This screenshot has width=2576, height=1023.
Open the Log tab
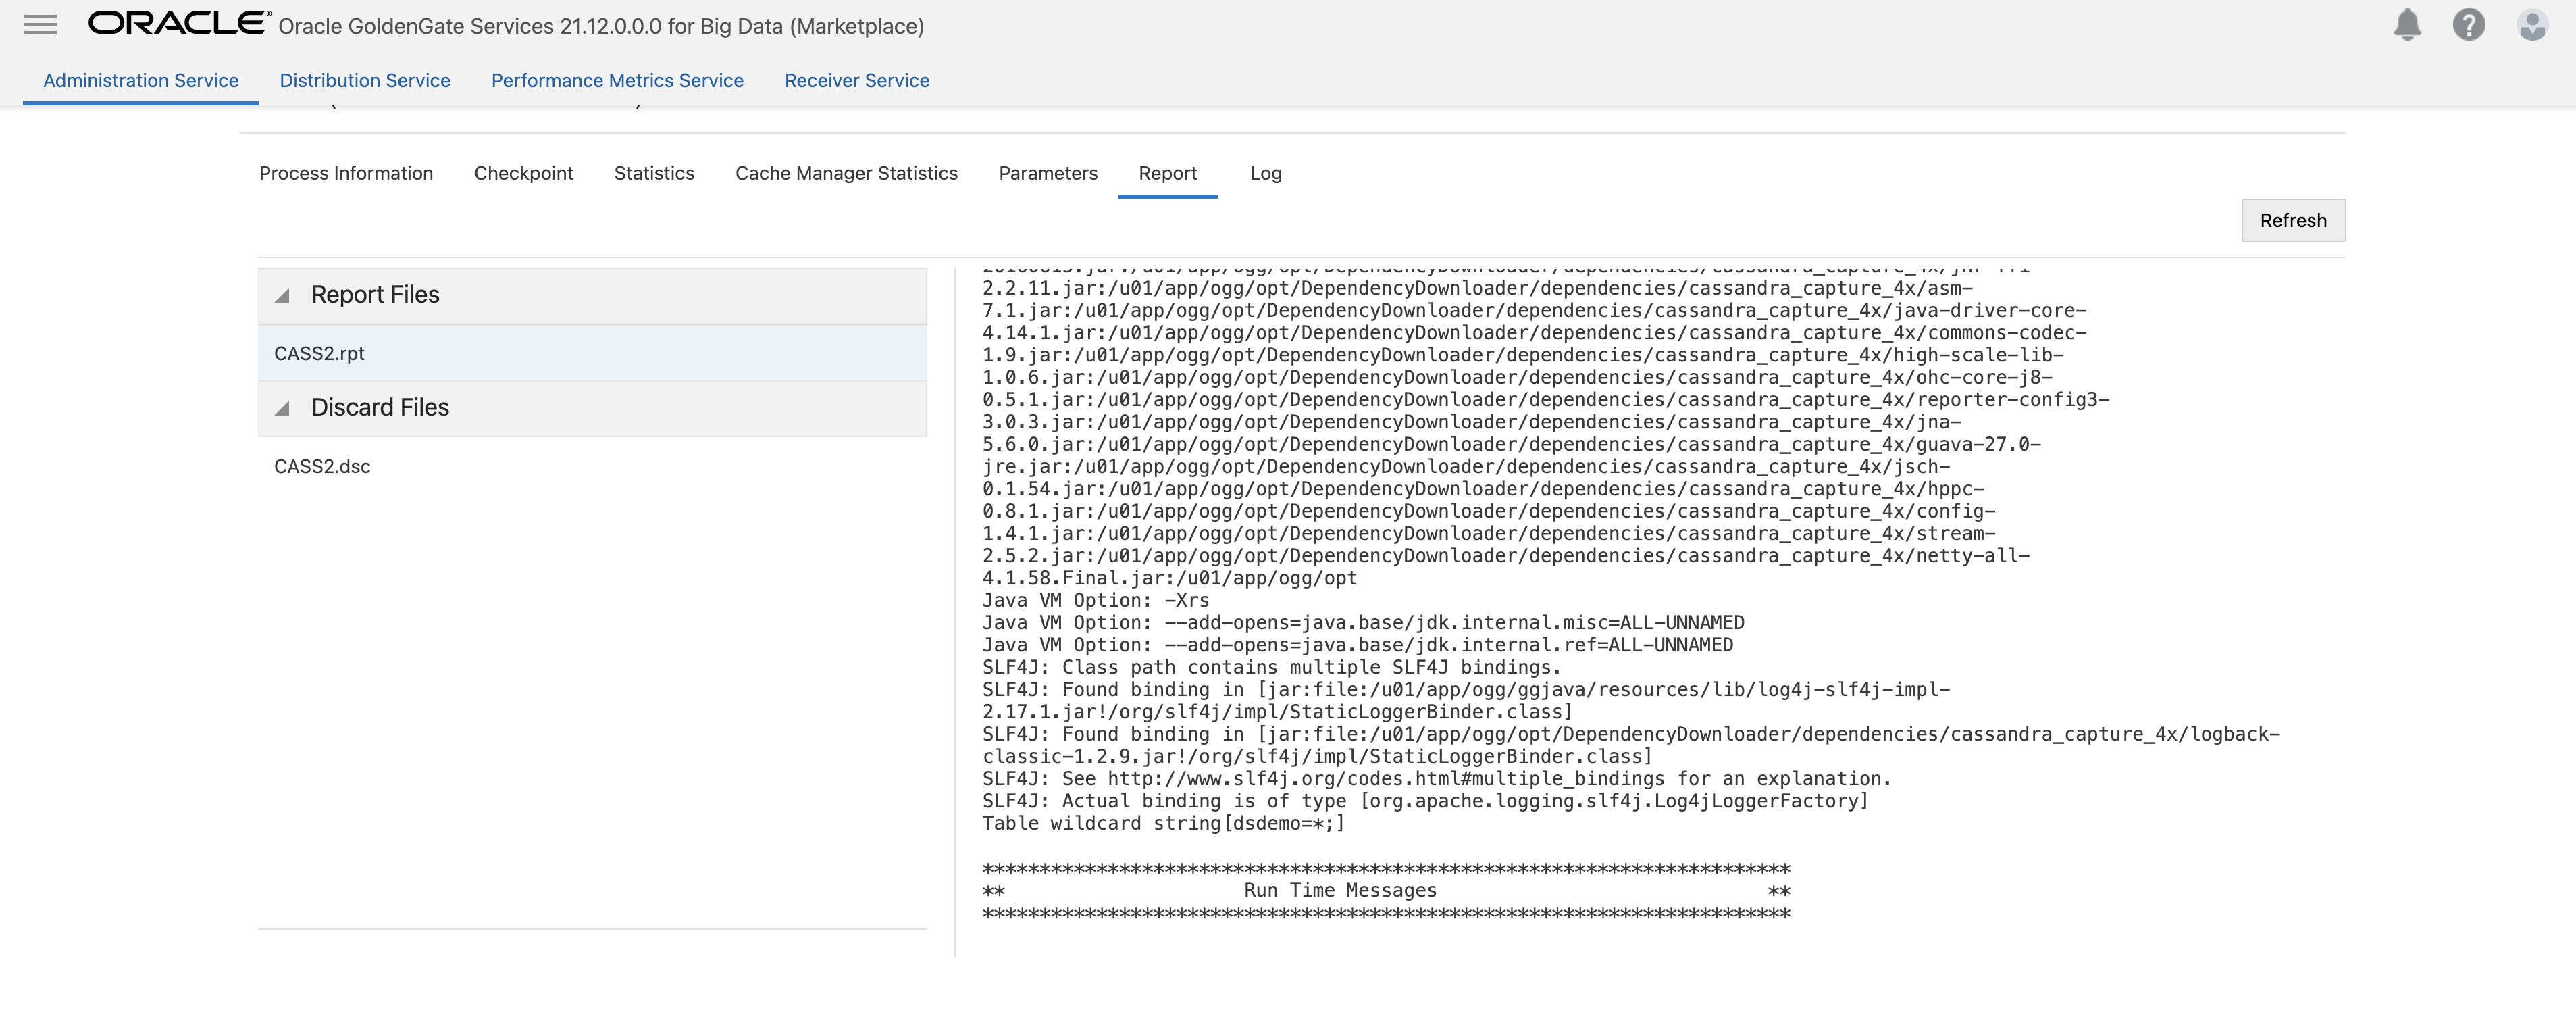[x=1266, y=173]
